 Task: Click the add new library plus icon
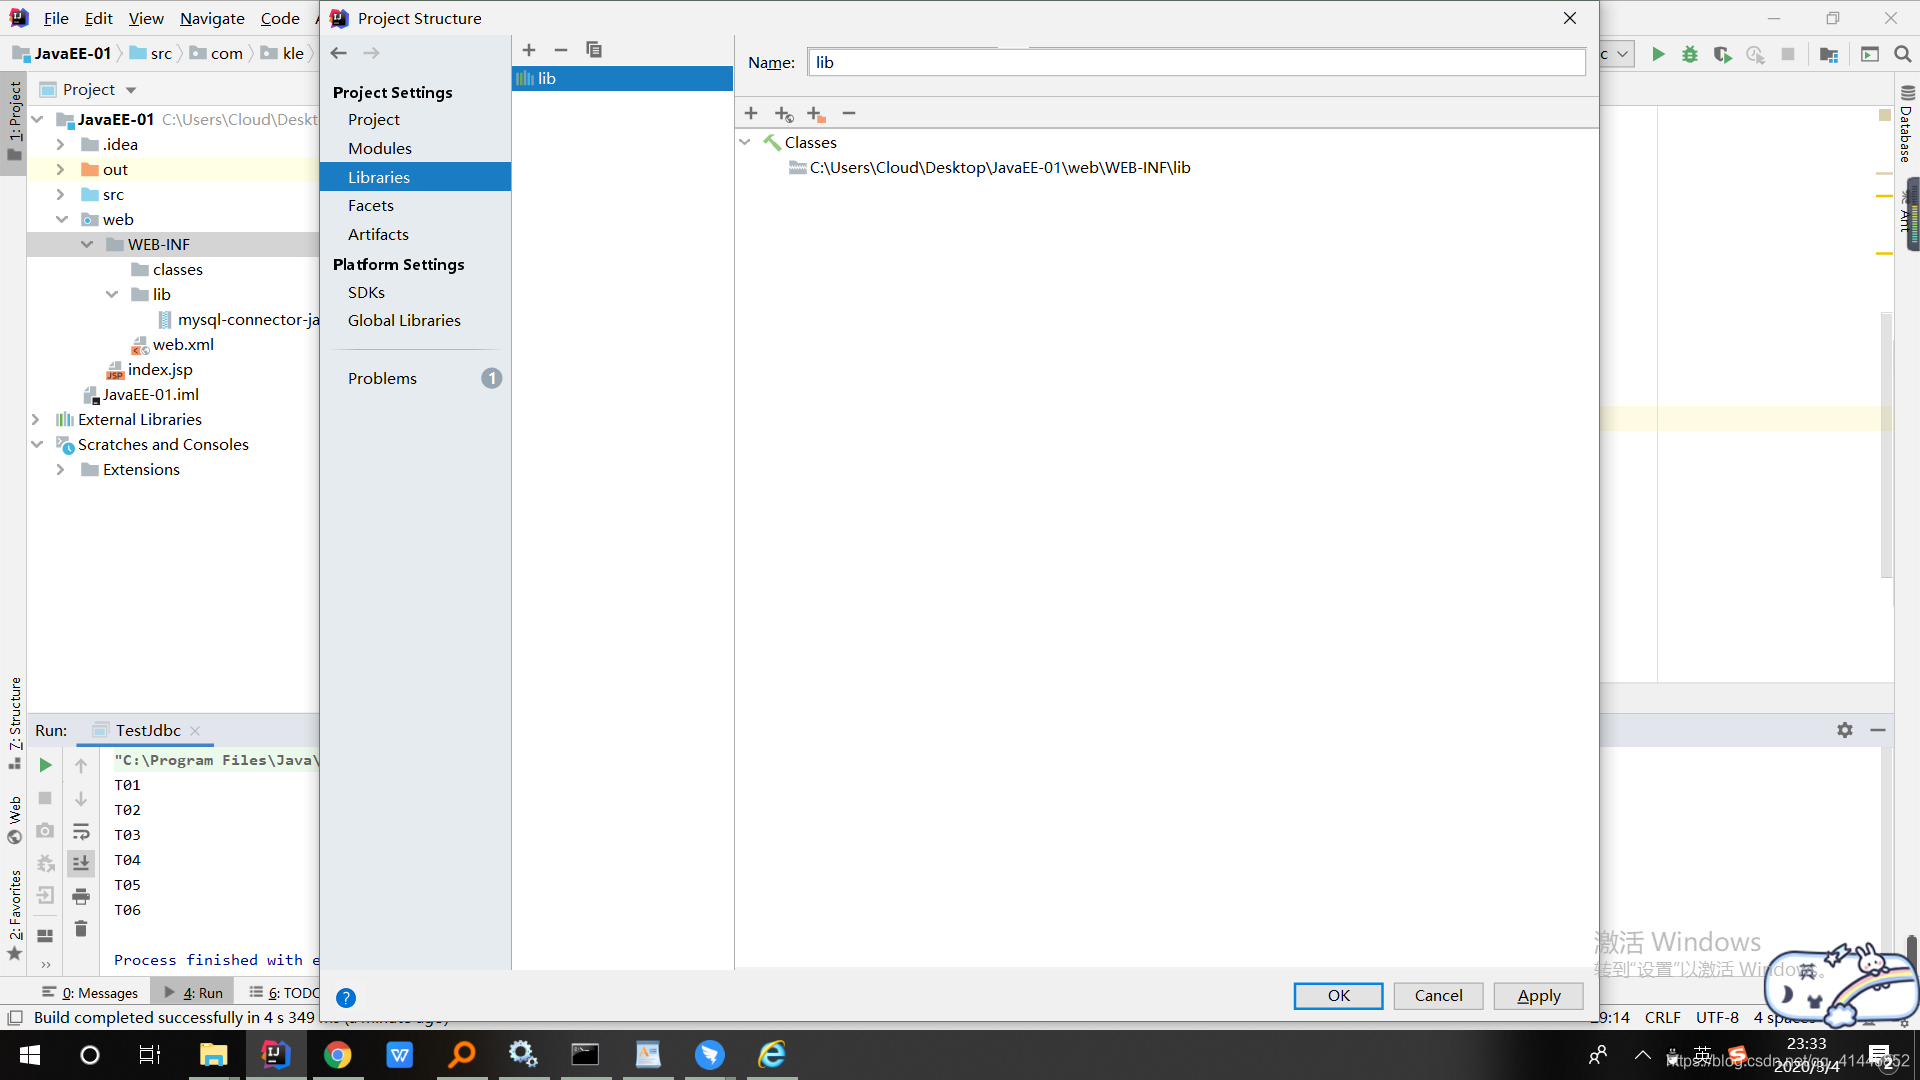tap(529, 50)
